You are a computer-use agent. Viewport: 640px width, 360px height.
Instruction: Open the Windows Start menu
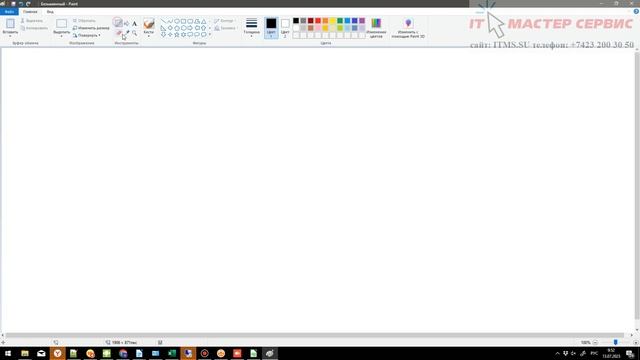point(8,353)
